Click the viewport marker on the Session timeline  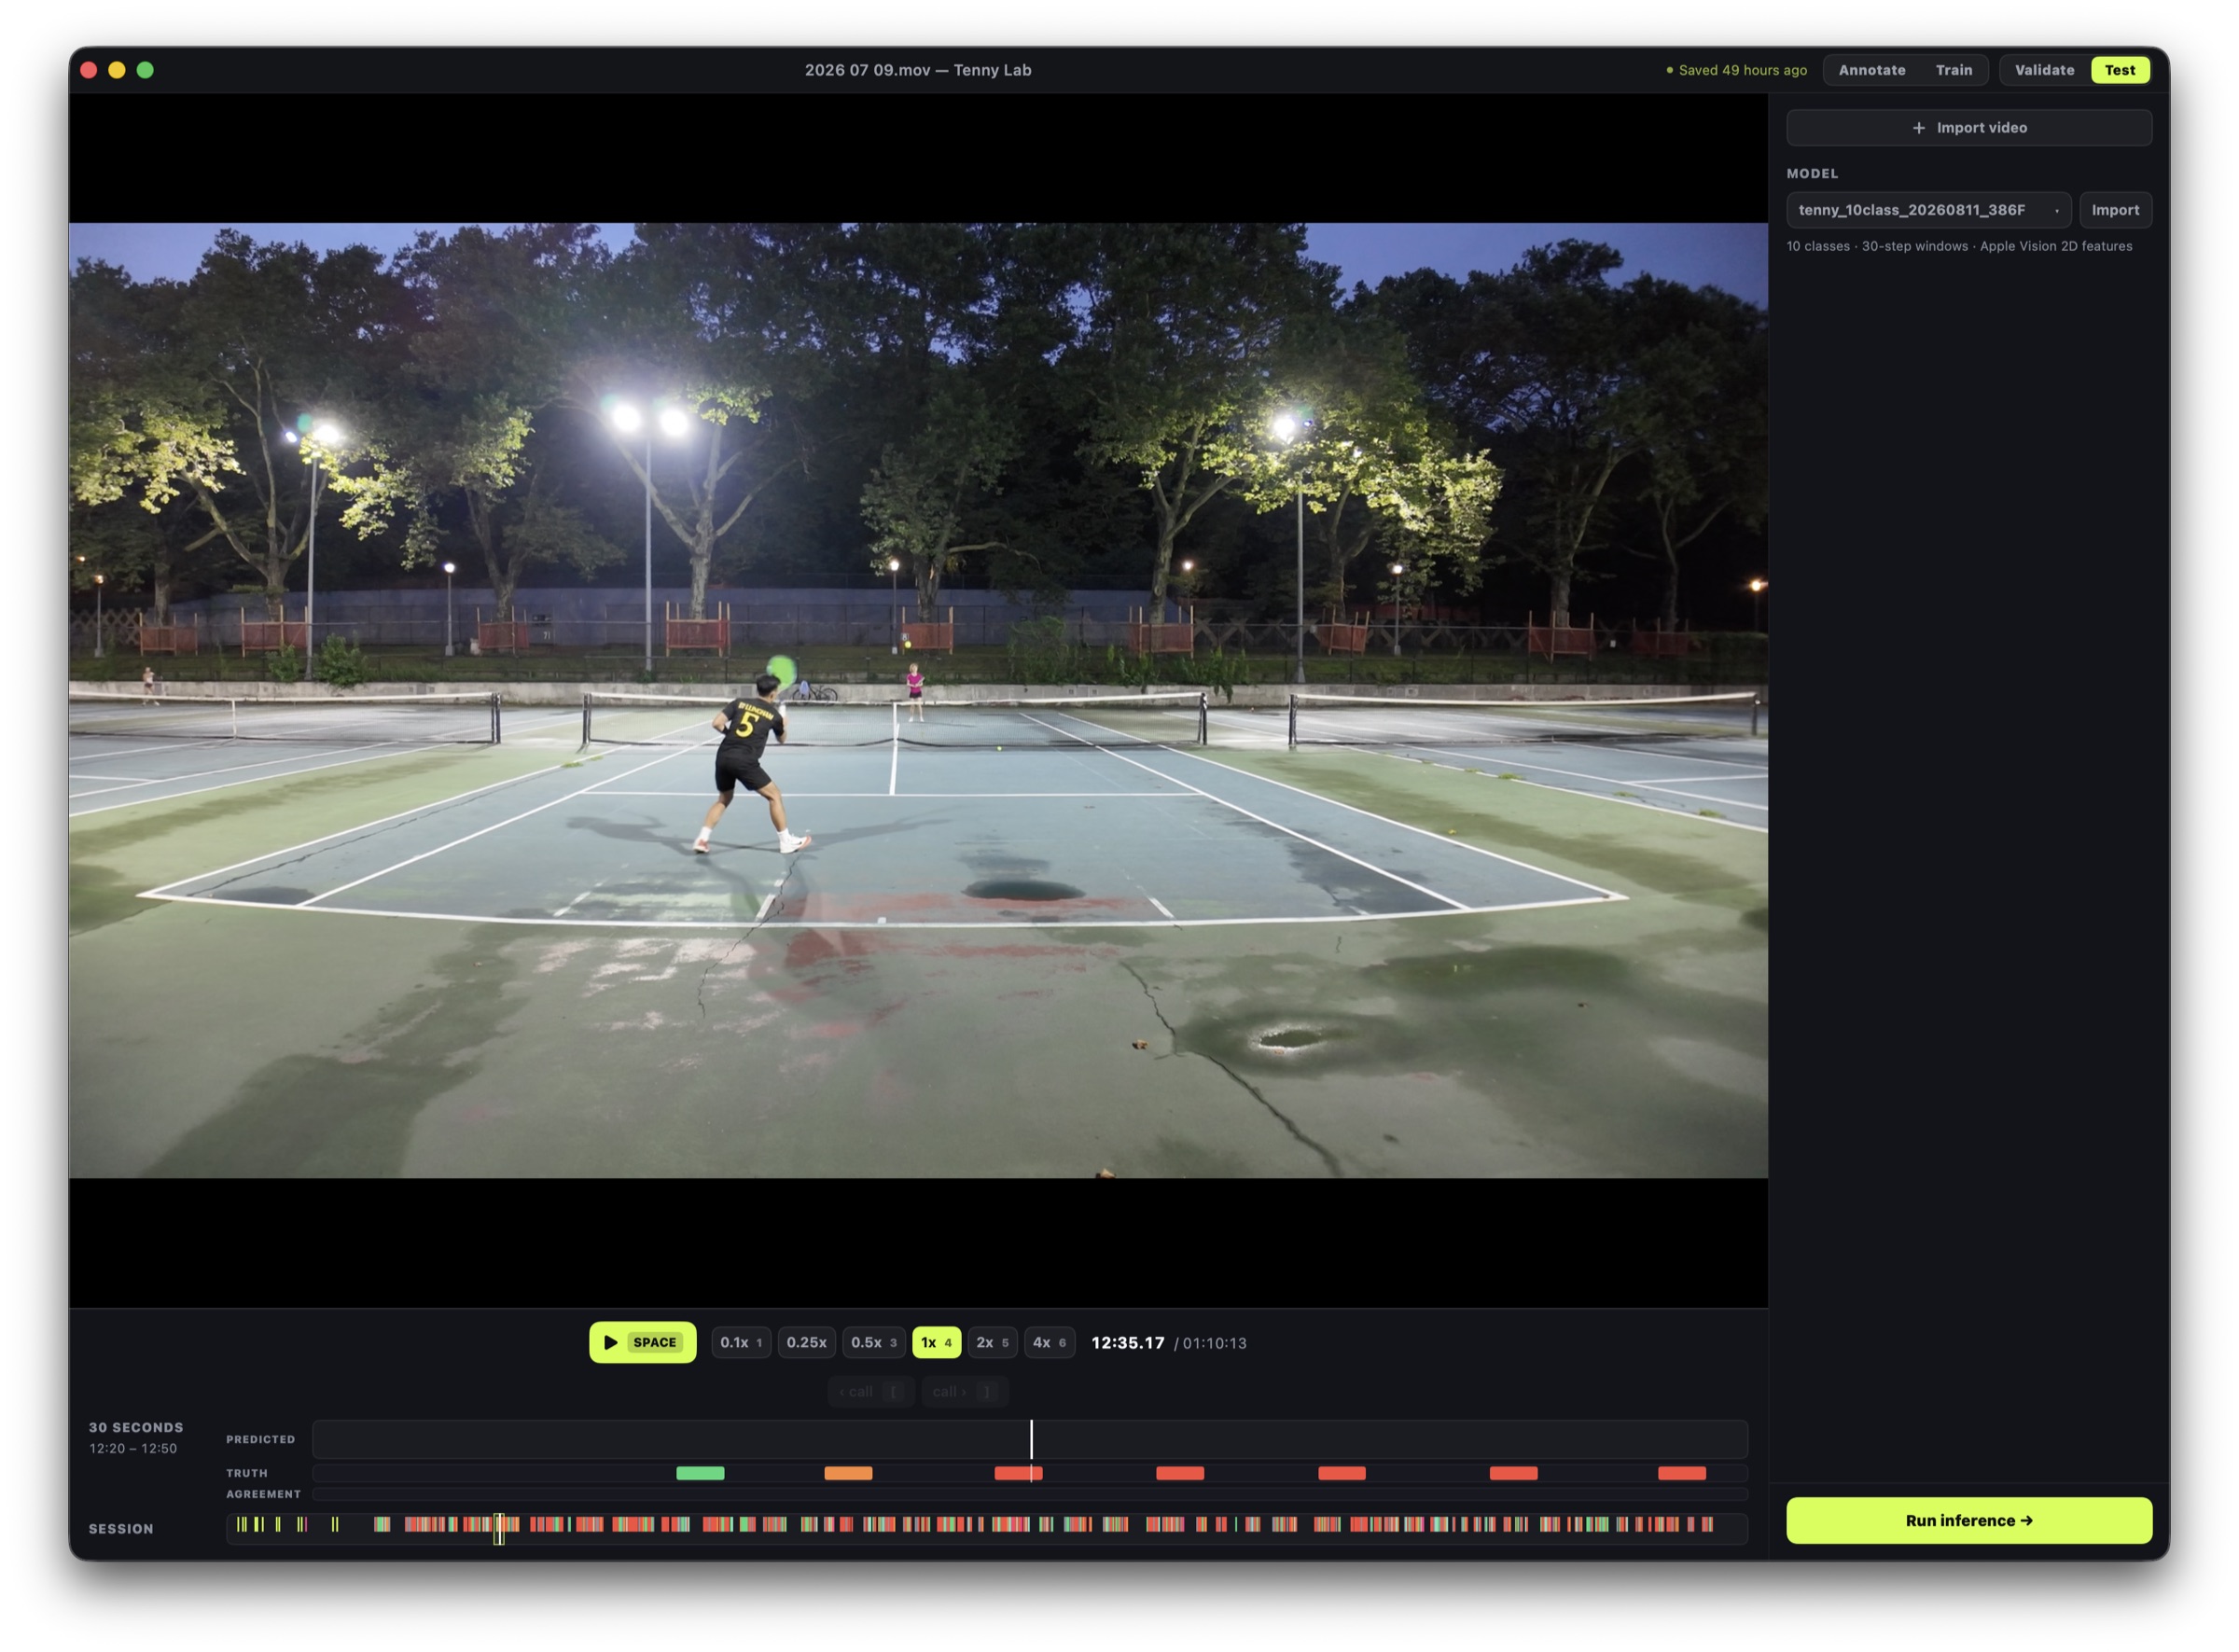[498, 1527]
